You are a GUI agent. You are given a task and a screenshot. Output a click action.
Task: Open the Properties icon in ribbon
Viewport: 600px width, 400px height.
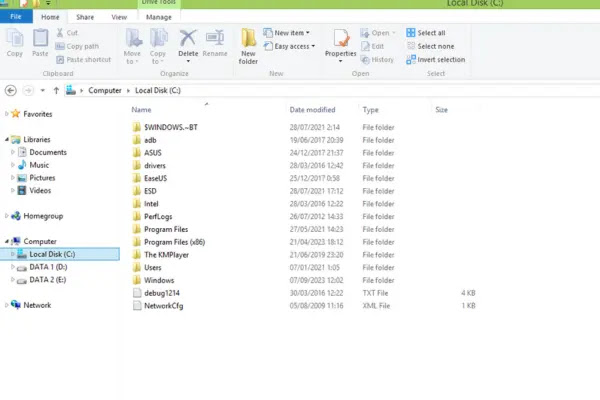(x=340, y=42)
